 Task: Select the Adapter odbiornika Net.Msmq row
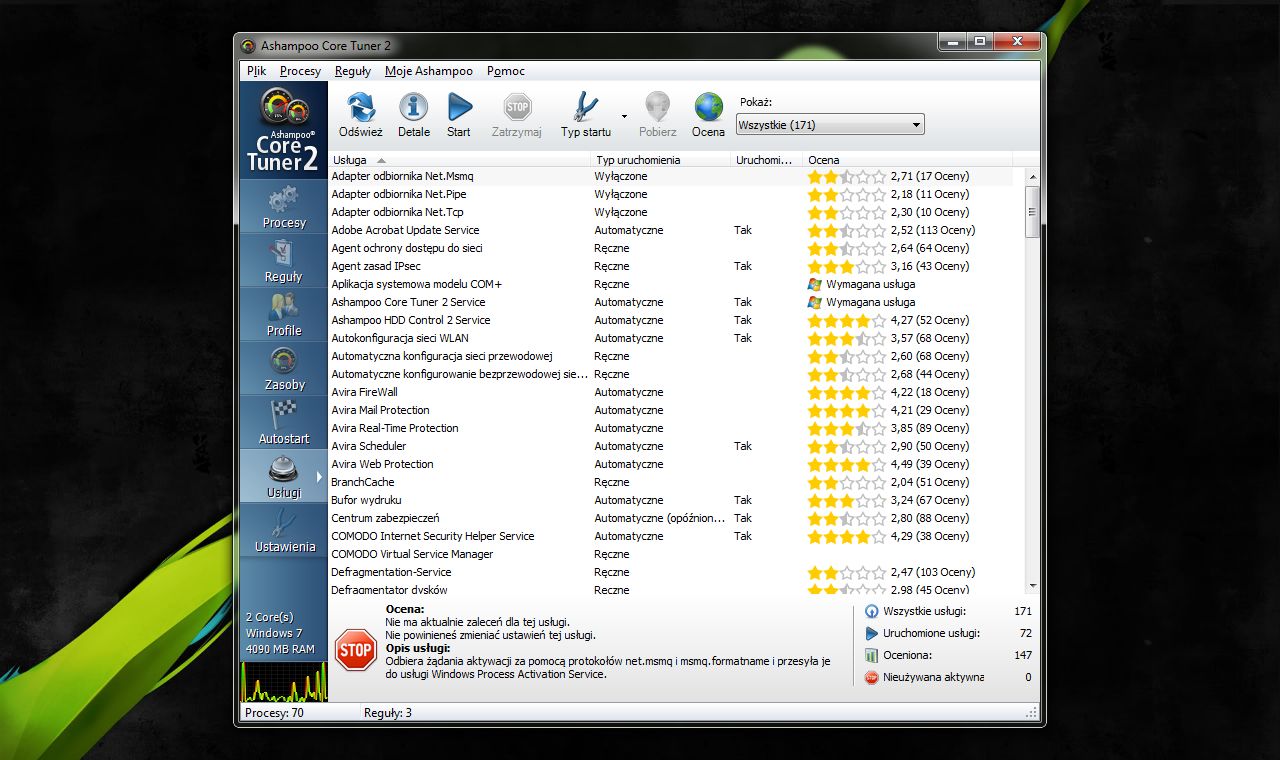point(670,176)
